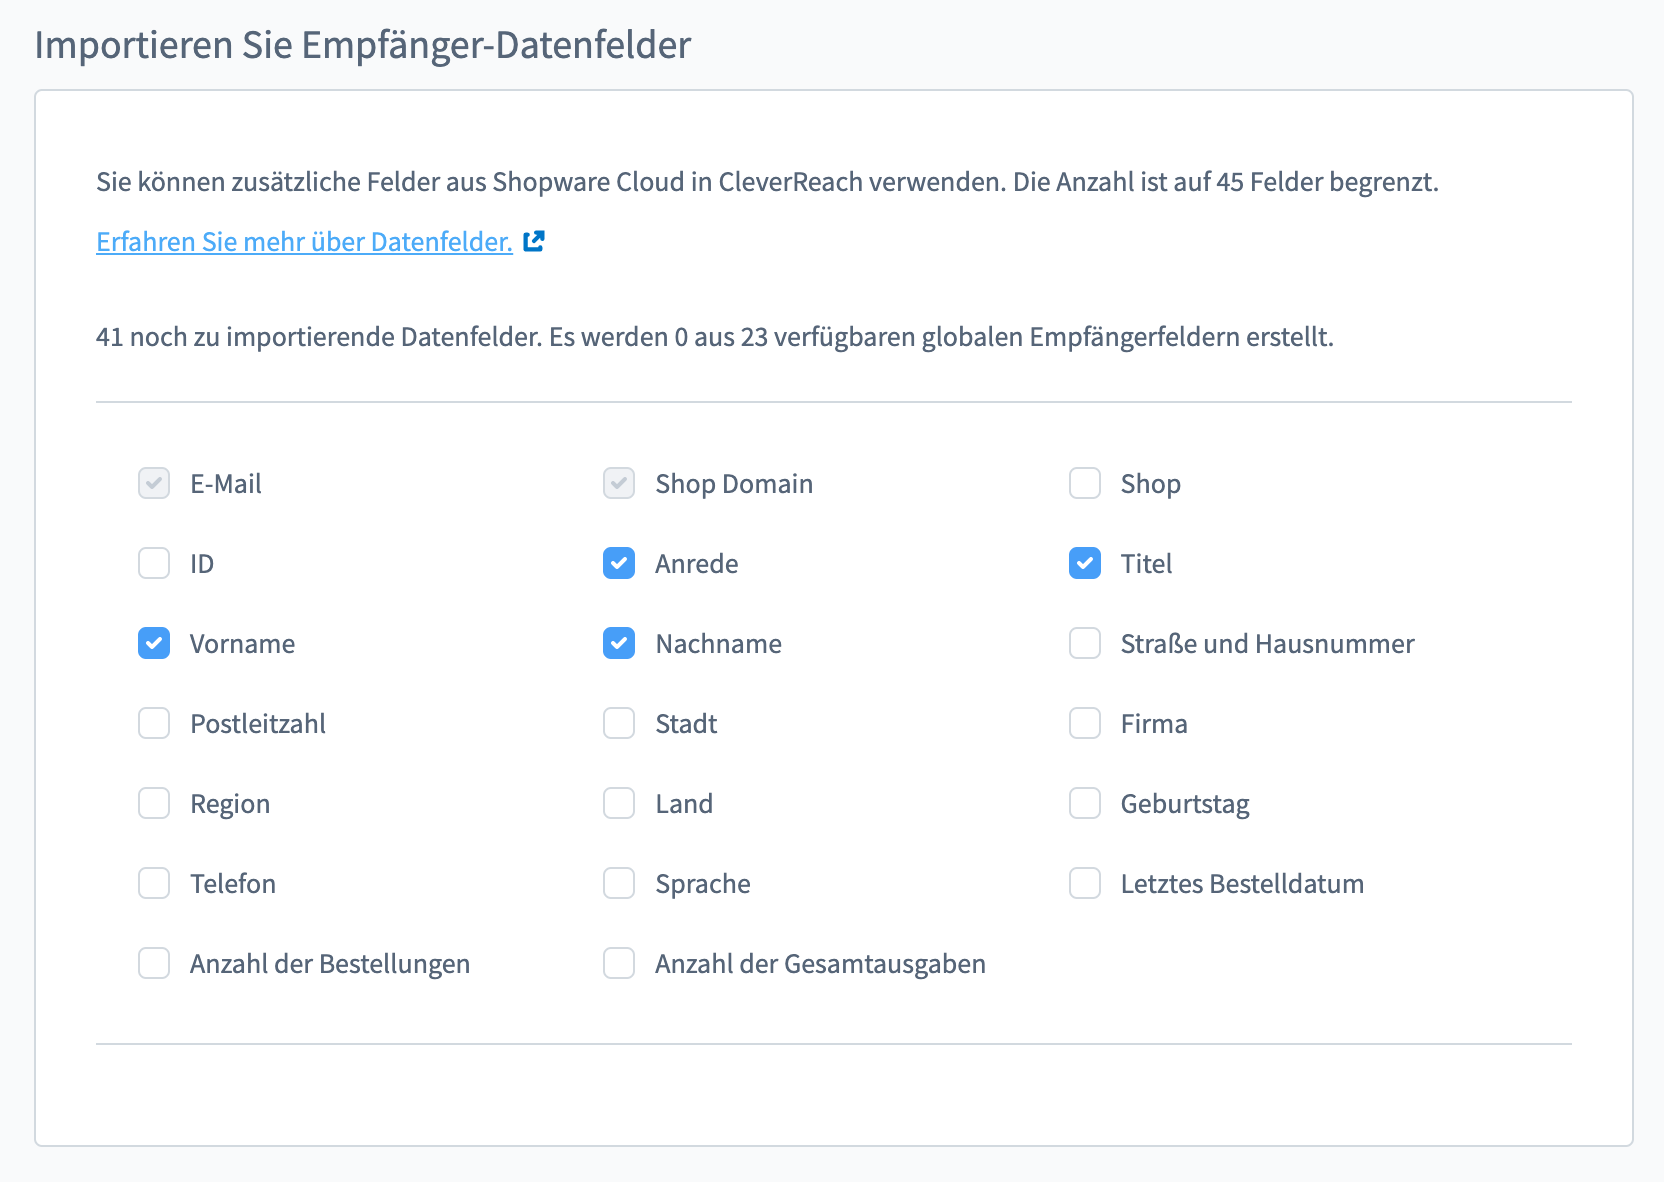Uncheck the Nachname checkbox
This screenshot has height=1182, width=1664.
[x=619, y=643]
